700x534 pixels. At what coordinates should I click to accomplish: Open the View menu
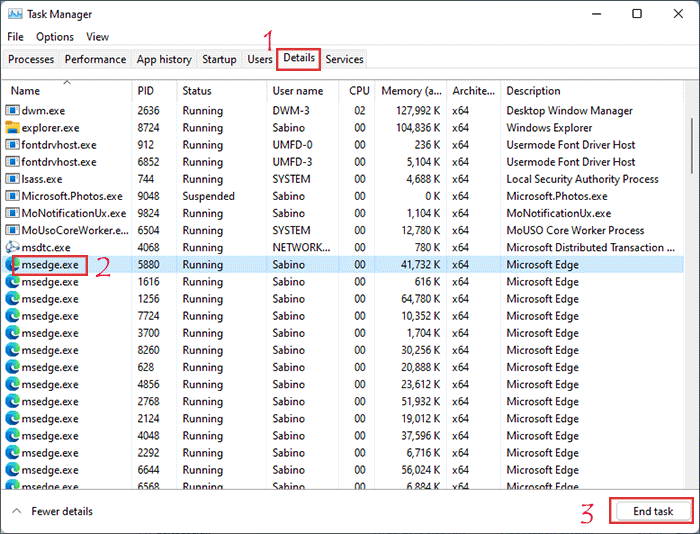[x=97, y=37]
